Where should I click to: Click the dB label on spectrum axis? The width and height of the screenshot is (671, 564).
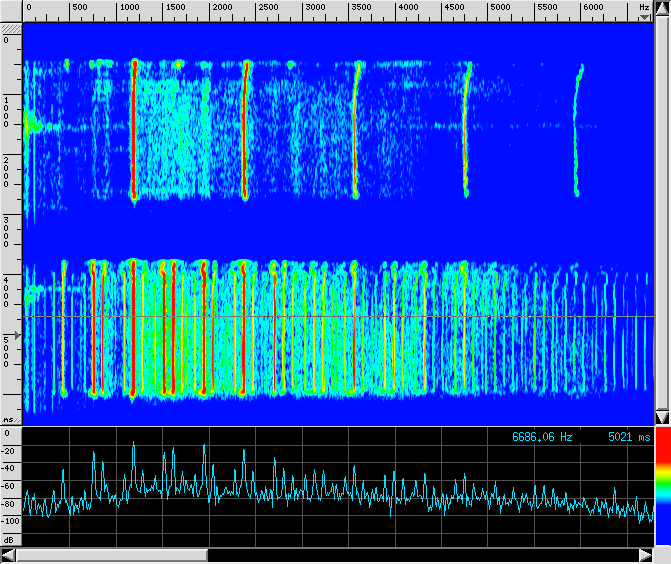[x=8, y=539]
